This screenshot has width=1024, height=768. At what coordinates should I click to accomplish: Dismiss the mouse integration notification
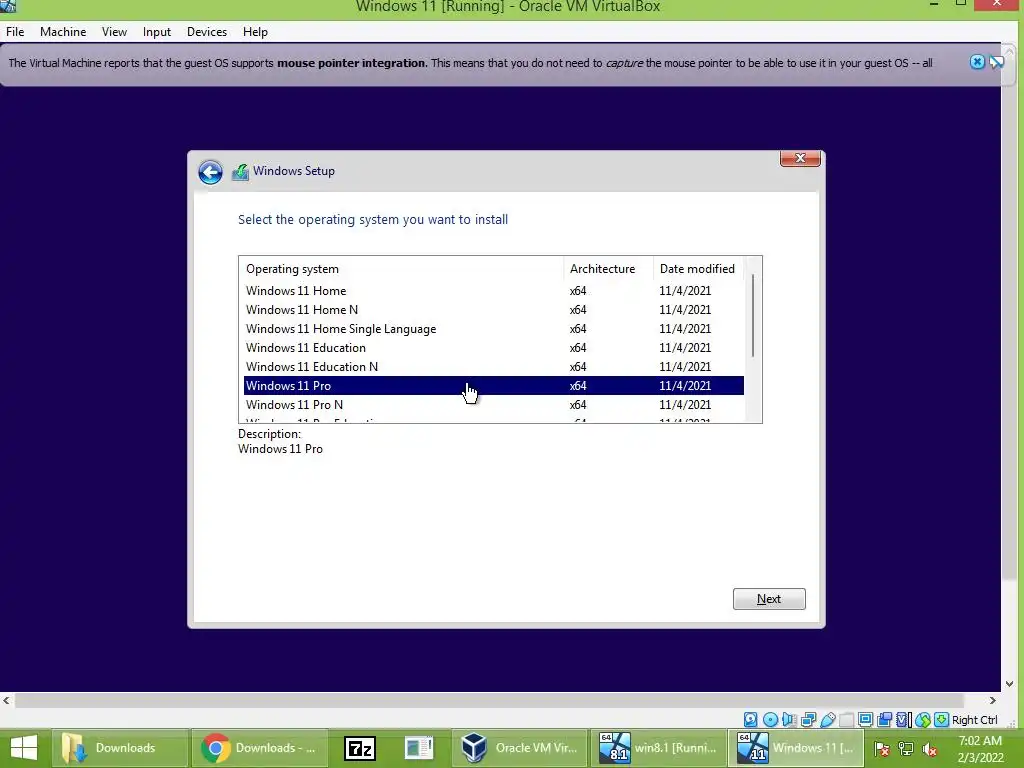tap(977, 62)
